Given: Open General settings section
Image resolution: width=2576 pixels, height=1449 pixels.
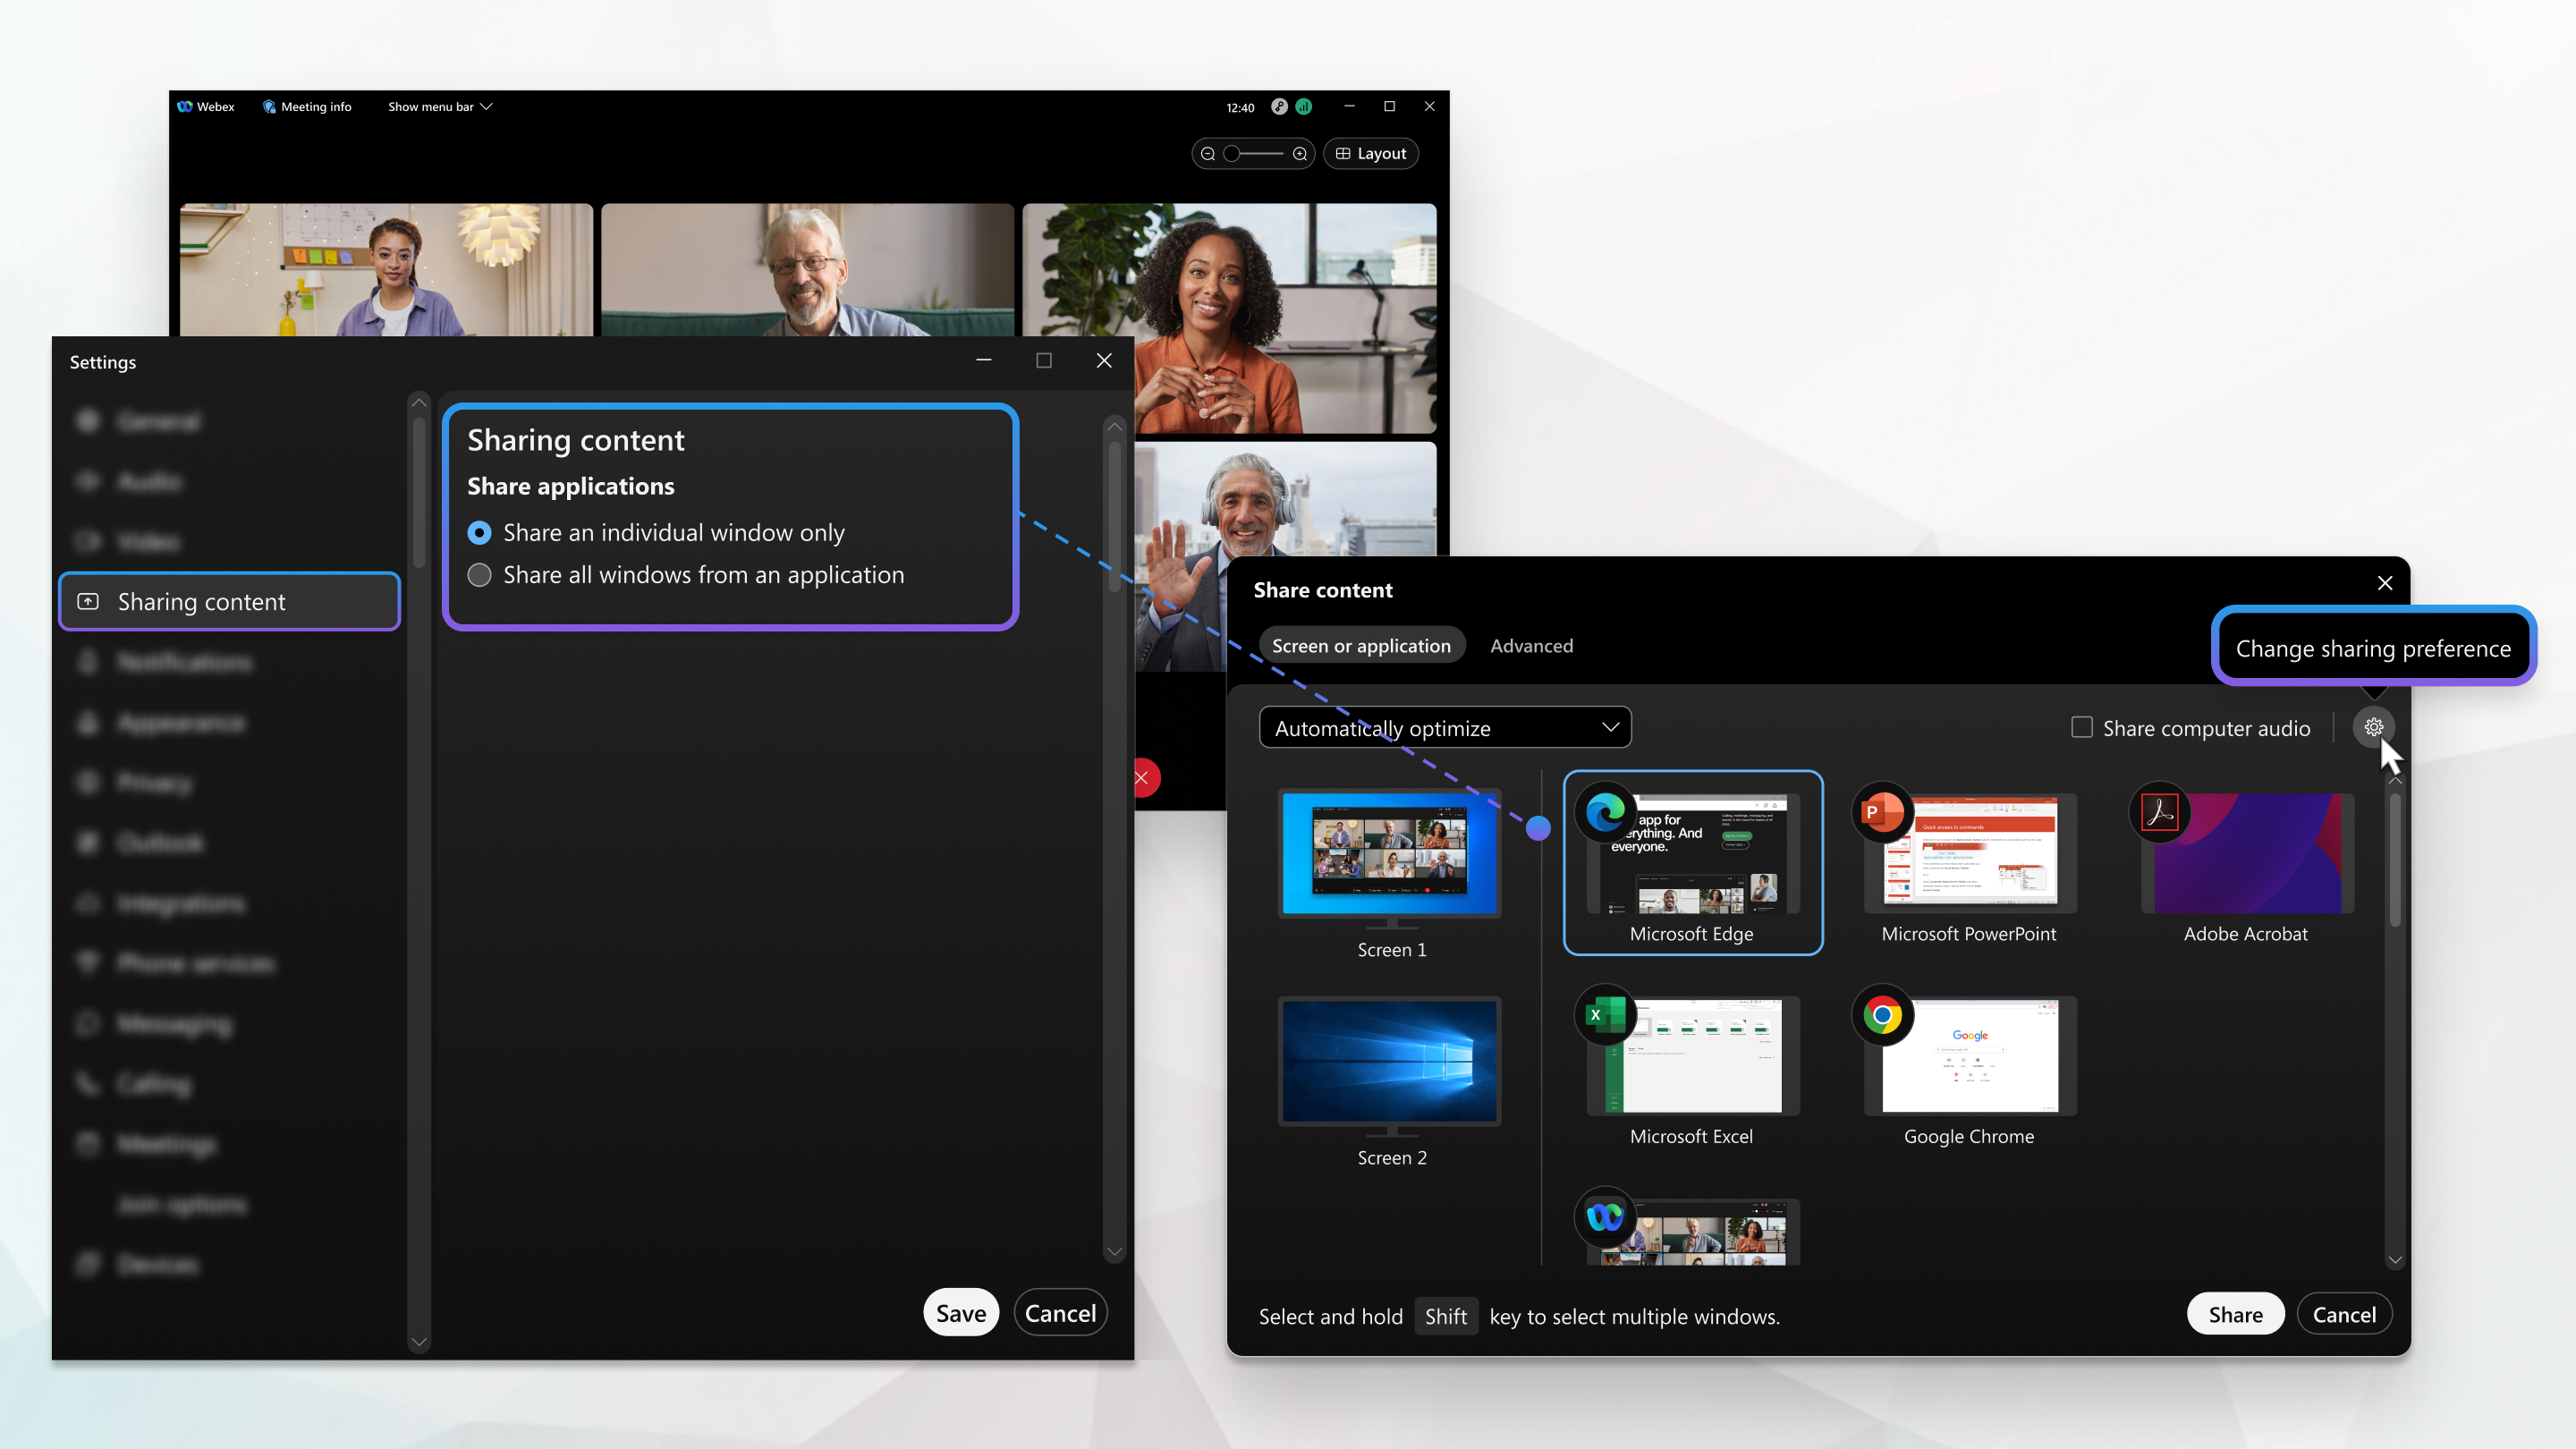Looking at the screenshot, I should pos(157,419).
